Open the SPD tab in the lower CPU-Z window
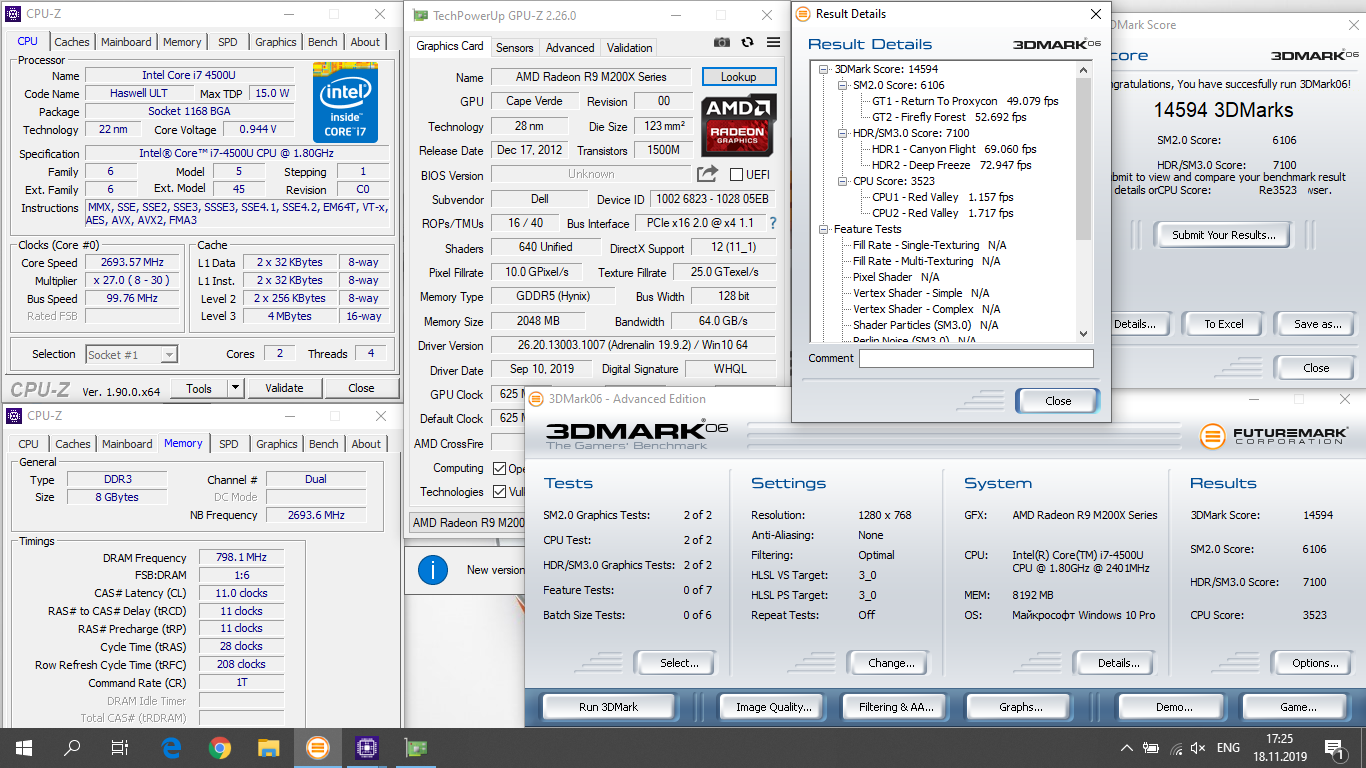This screenshot has width=1366, height=768. [x=229, y=444]
